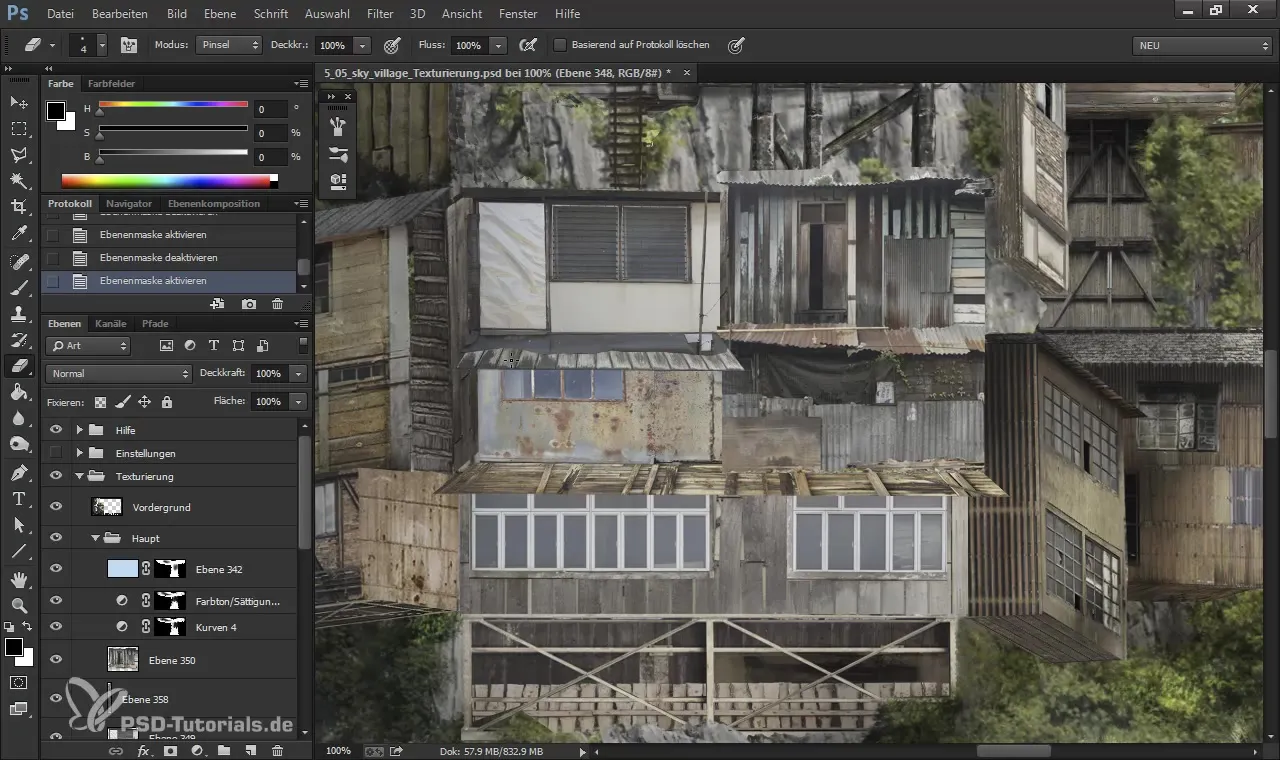
Task: Hide the Texturierung group
Action: [x=56, y=476]
